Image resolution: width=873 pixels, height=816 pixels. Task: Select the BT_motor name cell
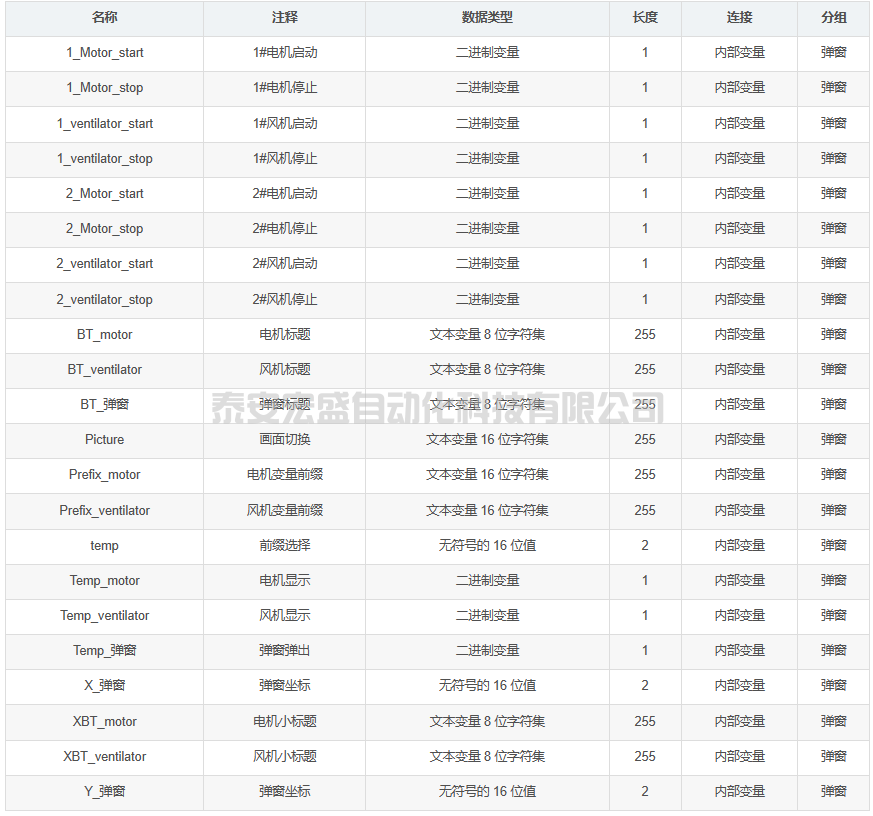(x=104, y=335)
